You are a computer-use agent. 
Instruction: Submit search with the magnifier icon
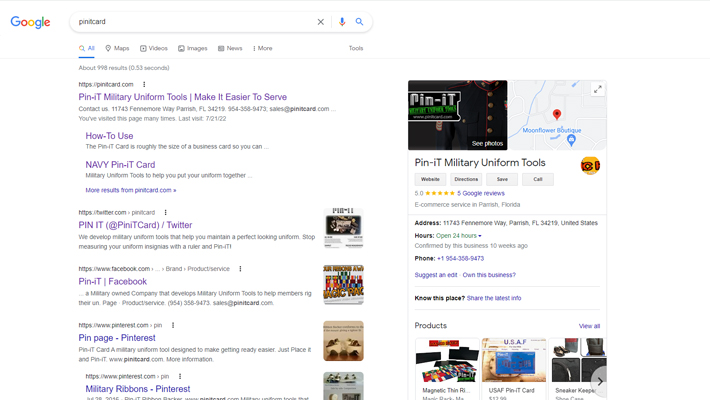point(359,22)
